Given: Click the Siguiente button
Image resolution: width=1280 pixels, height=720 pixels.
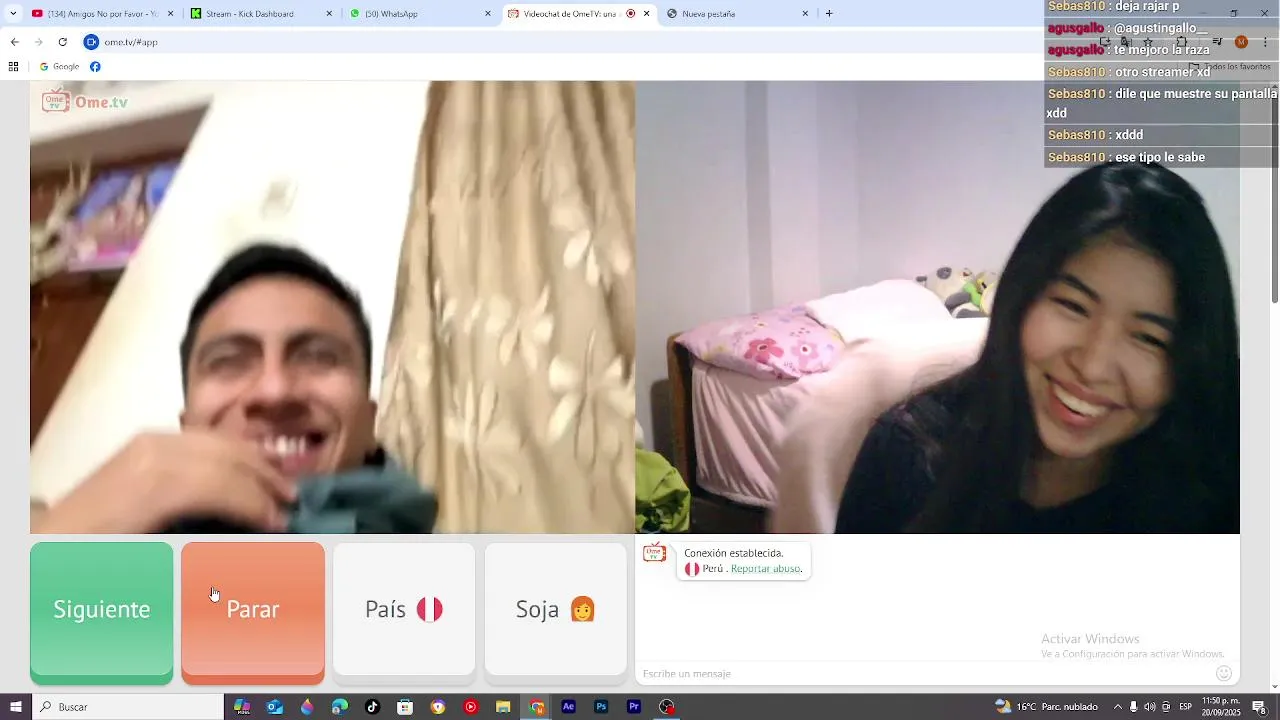Looking at the screenshot, I should 101,613.
